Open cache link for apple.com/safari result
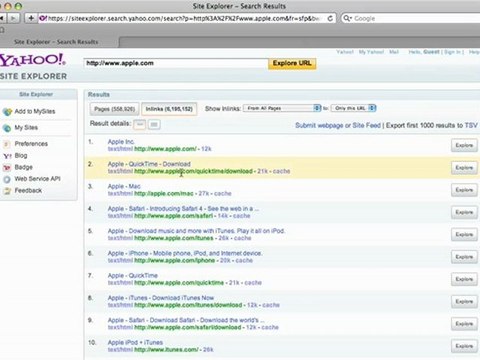The height and width of the screenshot is (360, 480). coord(241,216)
